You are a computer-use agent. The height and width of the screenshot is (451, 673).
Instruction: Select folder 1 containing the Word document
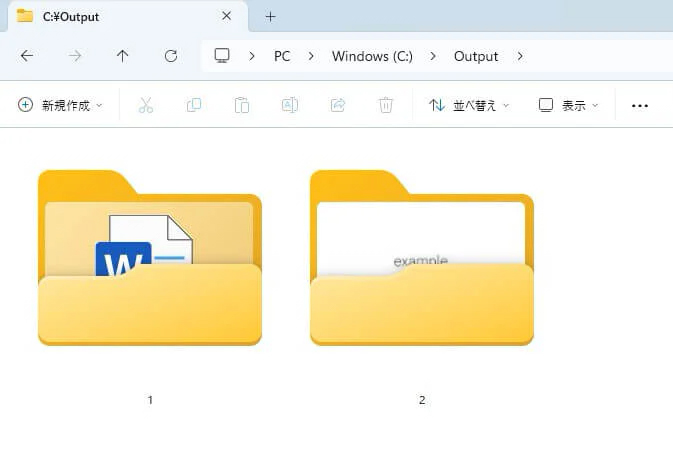click(150, 257)
